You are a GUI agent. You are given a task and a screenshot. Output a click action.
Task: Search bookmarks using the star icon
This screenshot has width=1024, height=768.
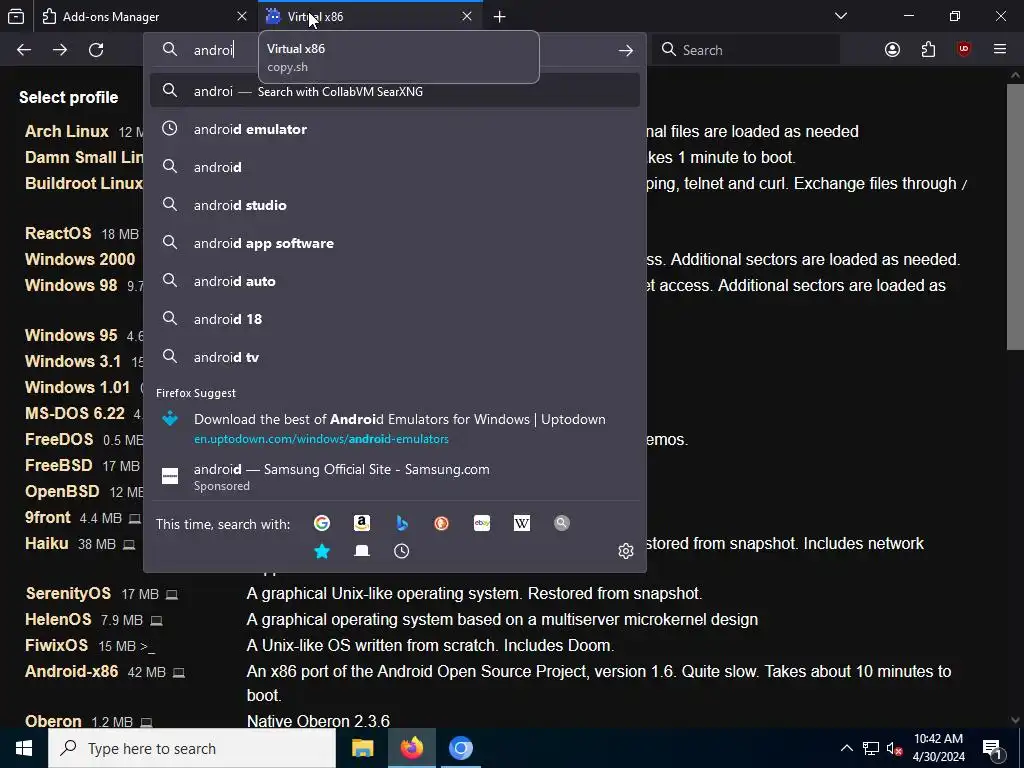(x=322, y=551)
